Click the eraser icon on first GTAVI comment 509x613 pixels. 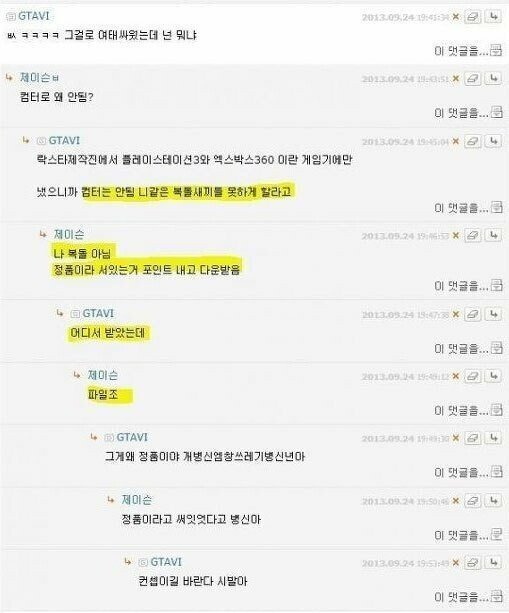(x=473, y=17)
